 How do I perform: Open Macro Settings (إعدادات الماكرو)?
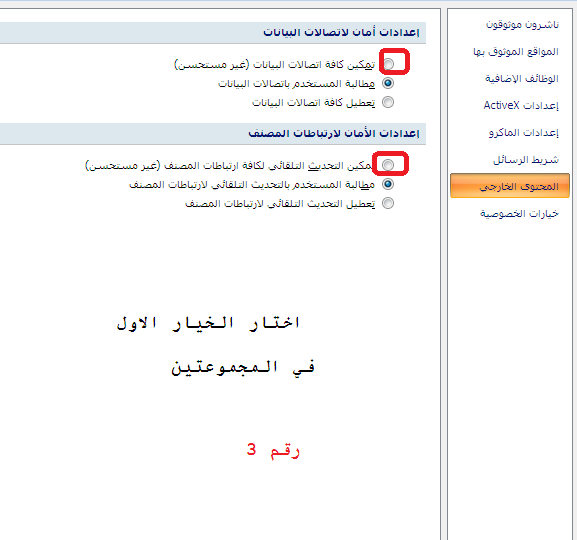pos(524,133)
